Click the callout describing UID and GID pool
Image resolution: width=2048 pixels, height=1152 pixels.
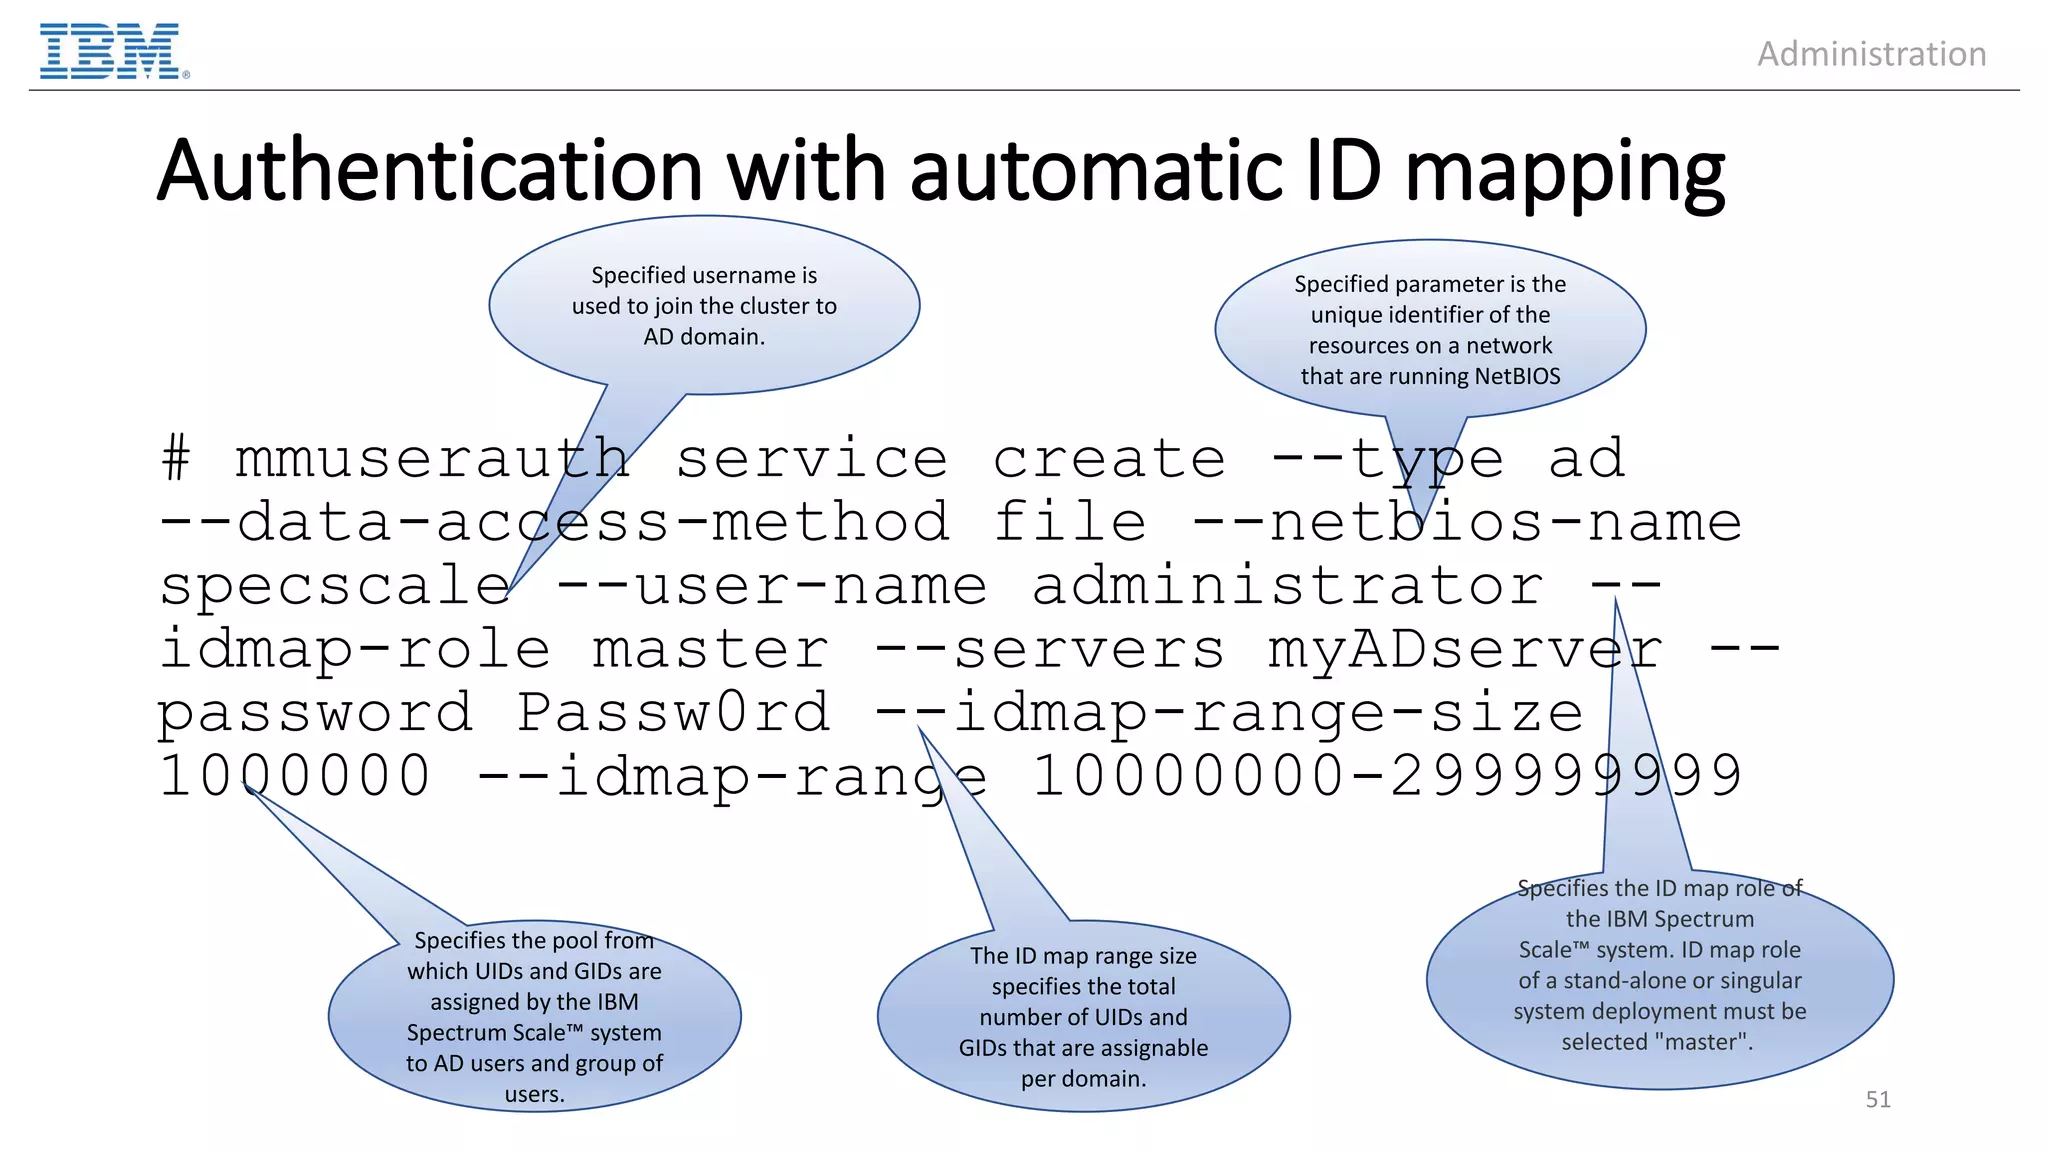534,1016
